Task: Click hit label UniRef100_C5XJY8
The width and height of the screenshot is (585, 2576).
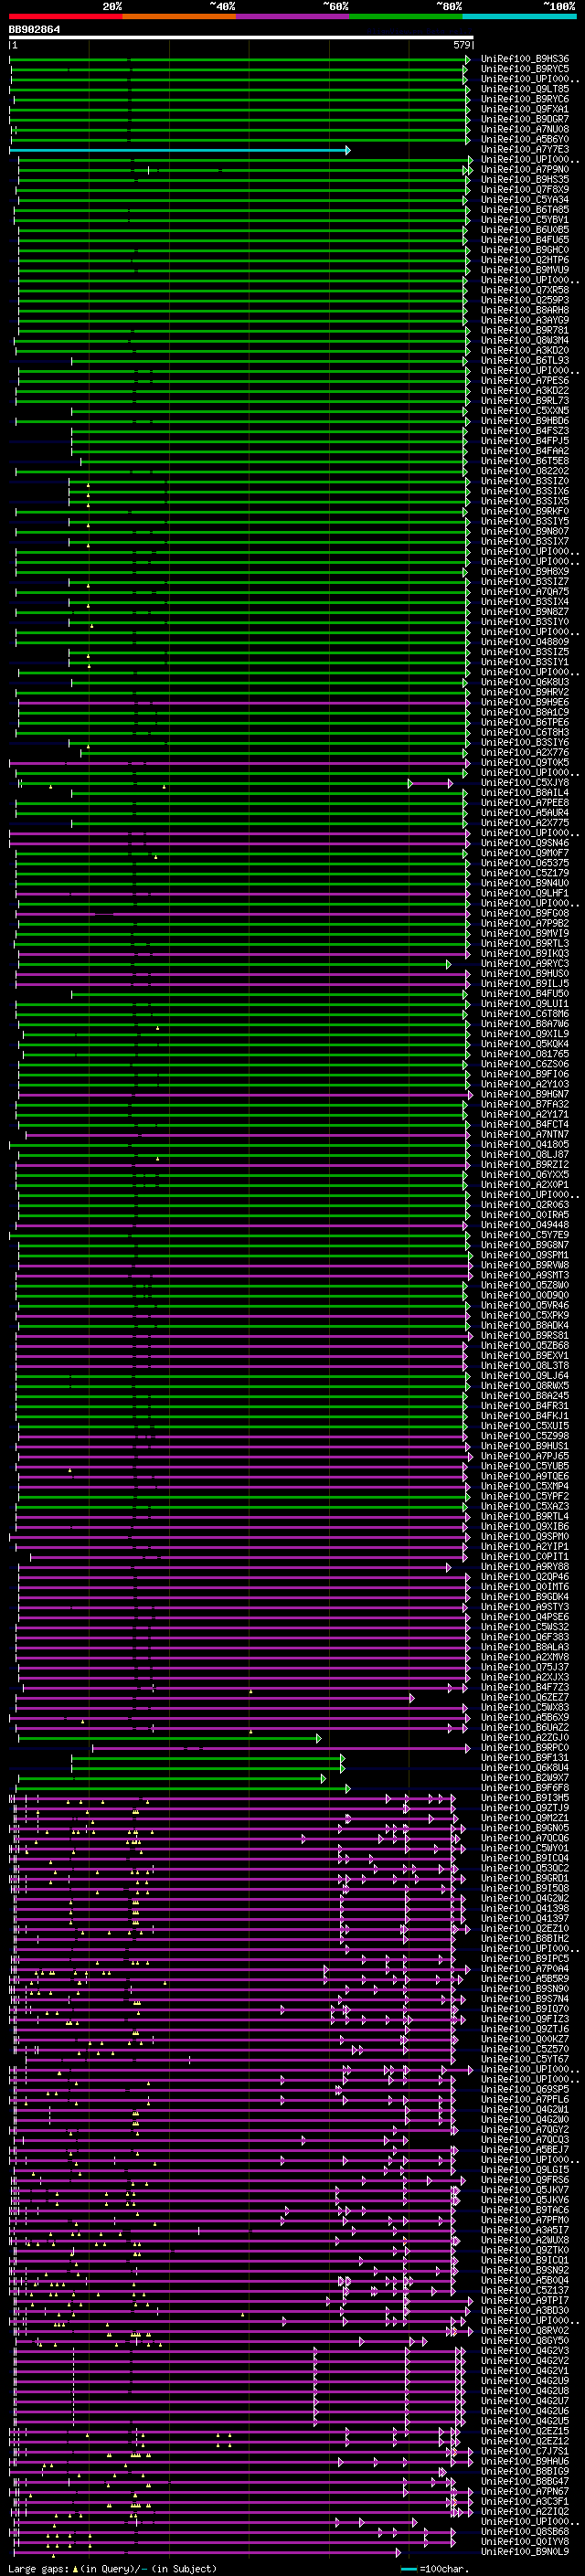Action: (525, 783)
